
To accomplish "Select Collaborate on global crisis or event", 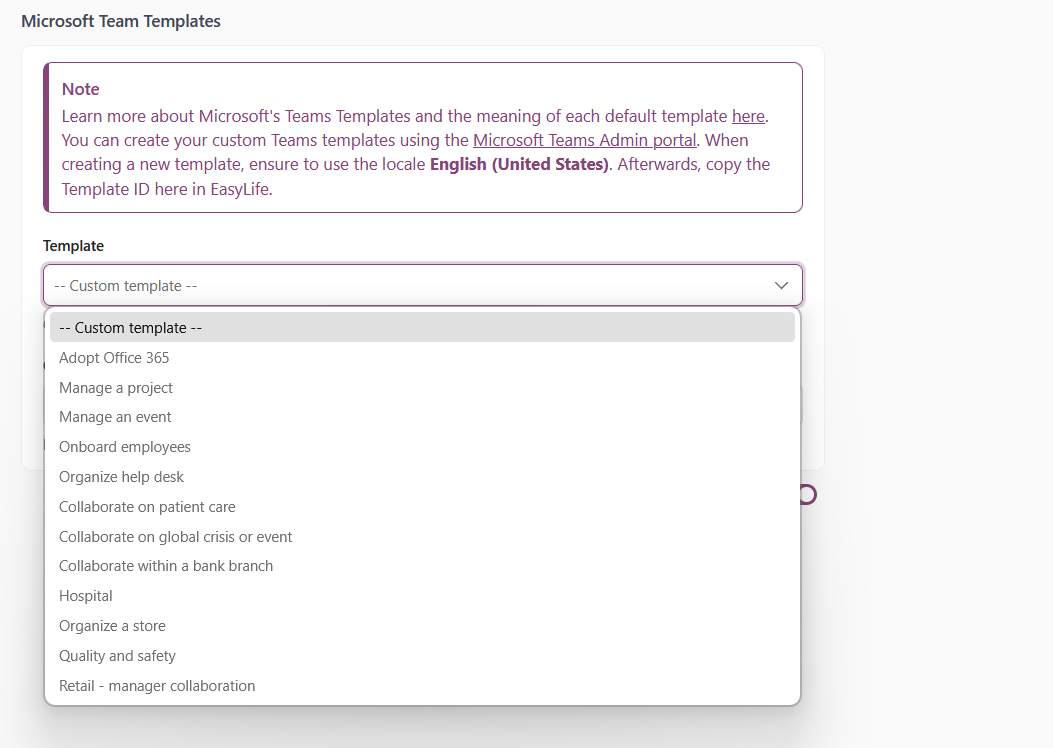I will pyautogui.click(x=175, y=536).
